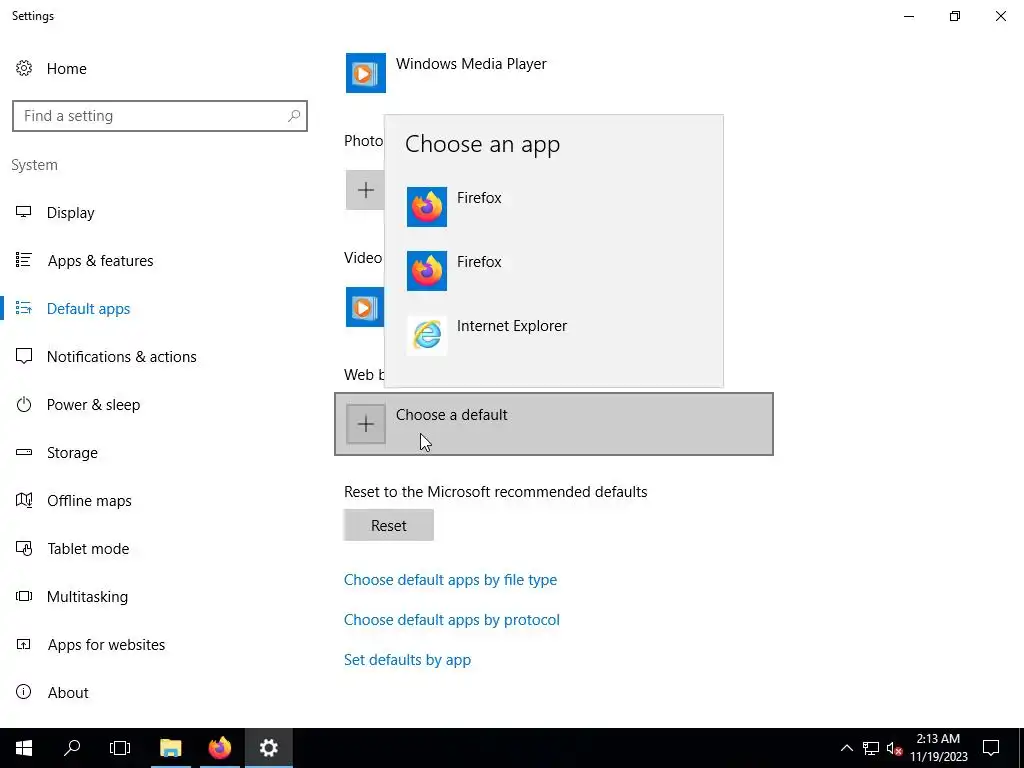Choose the second Firefox entry in app list
The image size is (1024, 768).
point(554,271)
